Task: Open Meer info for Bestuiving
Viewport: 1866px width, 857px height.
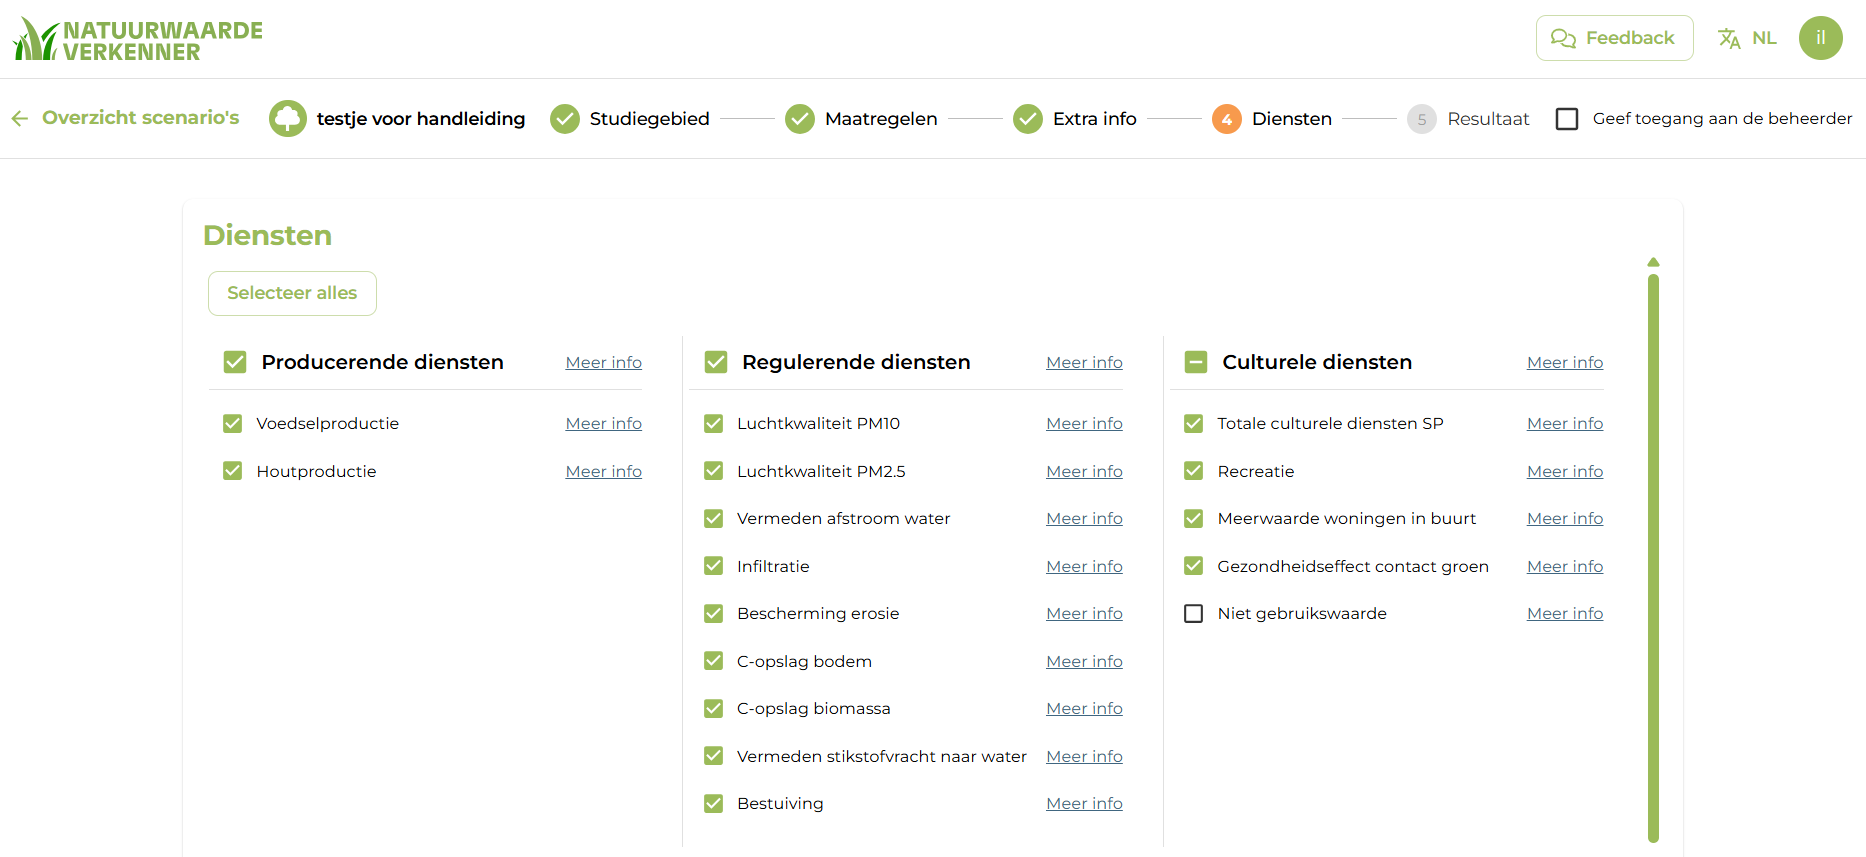Action: click(x=1084, y=803)
